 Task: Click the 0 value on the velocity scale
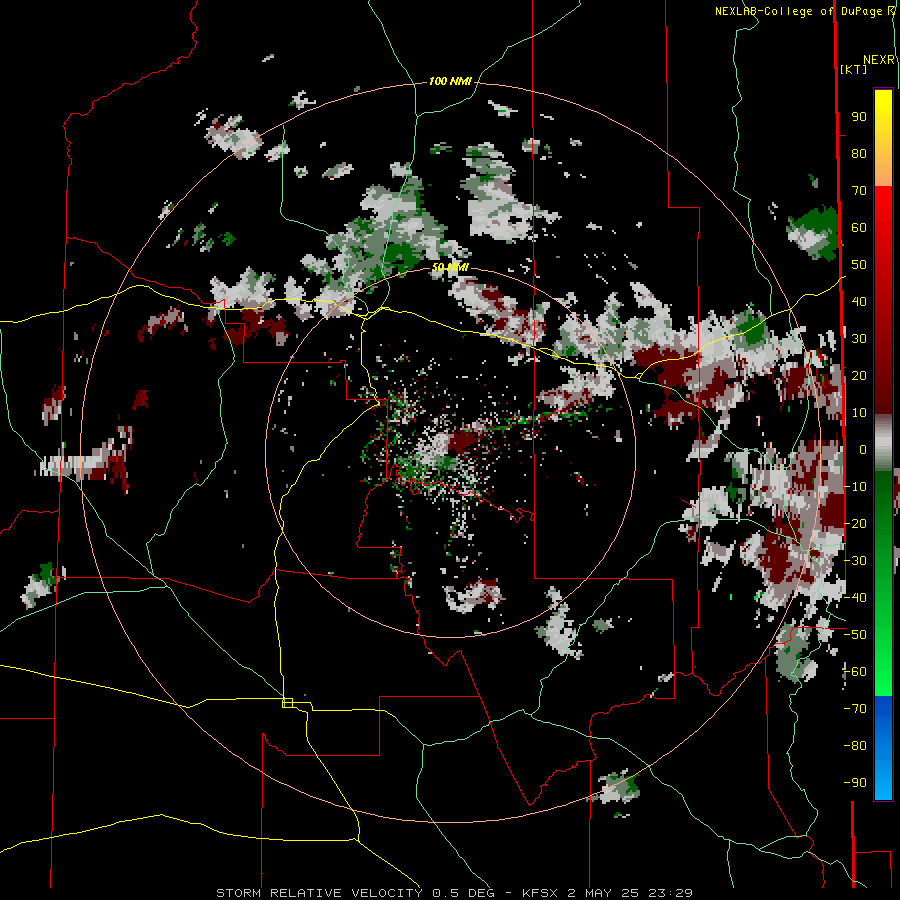[863, 450]
